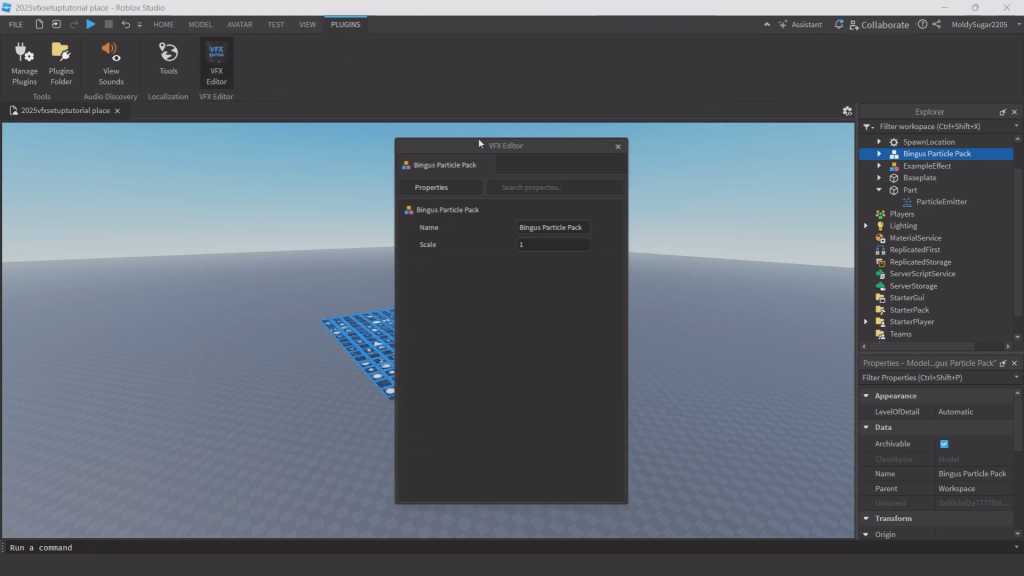Expand ExampleEffect in Explorer
This screenshot has height=576, width=1024.
click(x=879, y=166)
